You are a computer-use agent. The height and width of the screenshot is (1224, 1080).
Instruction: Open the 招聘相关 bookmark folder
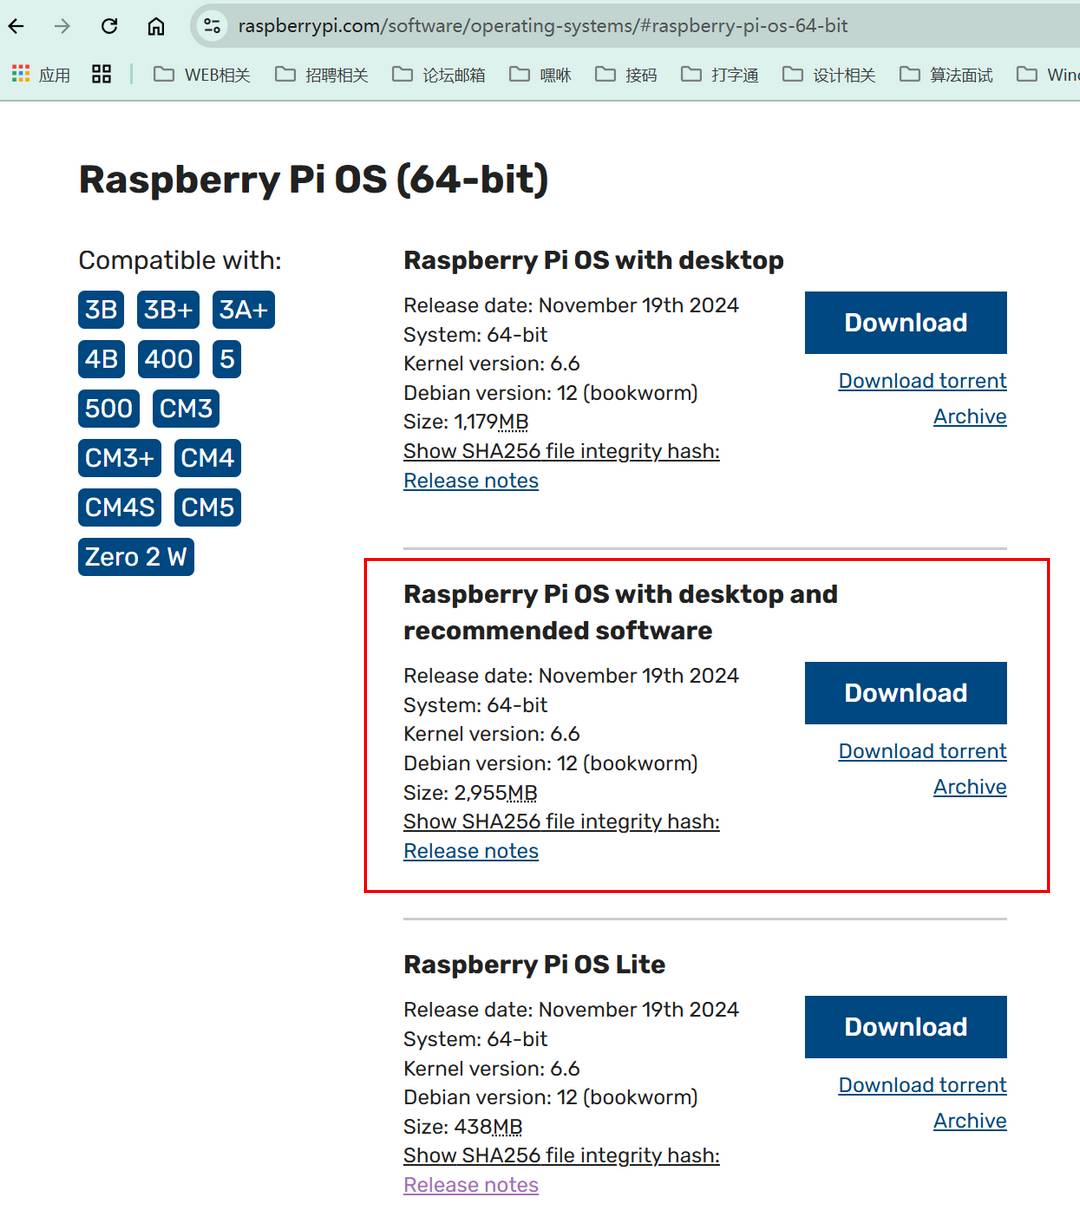[x=322, y=74]
